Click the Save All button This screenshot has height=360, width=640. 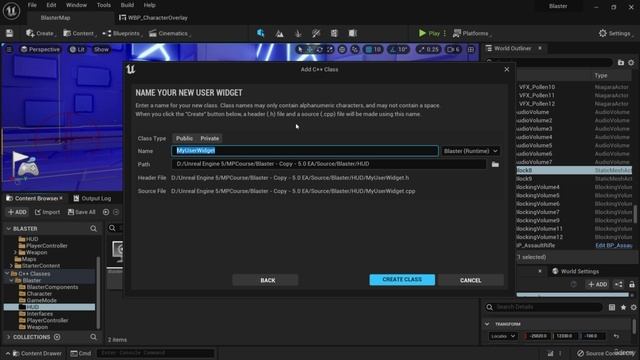click(82, 212)
